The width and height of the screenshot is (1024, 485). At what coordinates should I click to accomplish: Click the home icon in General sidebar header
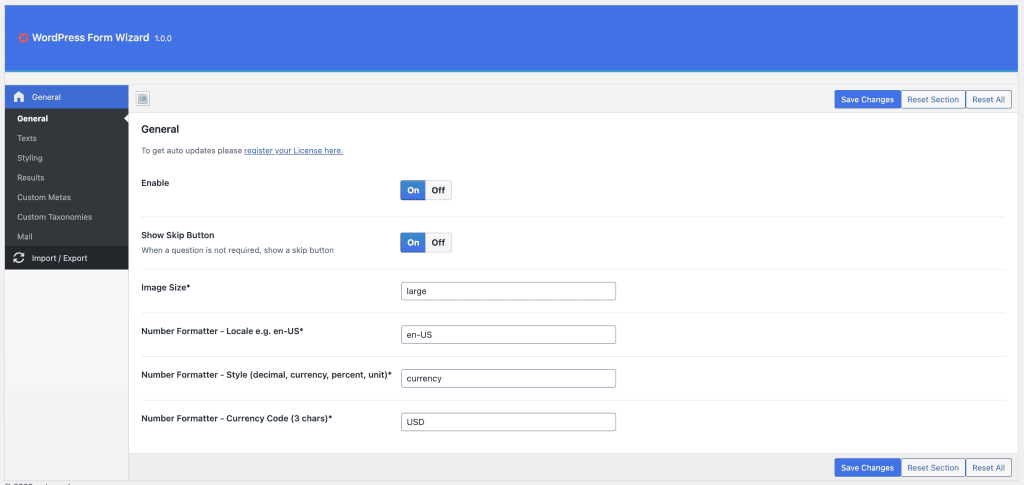(19, 97)
